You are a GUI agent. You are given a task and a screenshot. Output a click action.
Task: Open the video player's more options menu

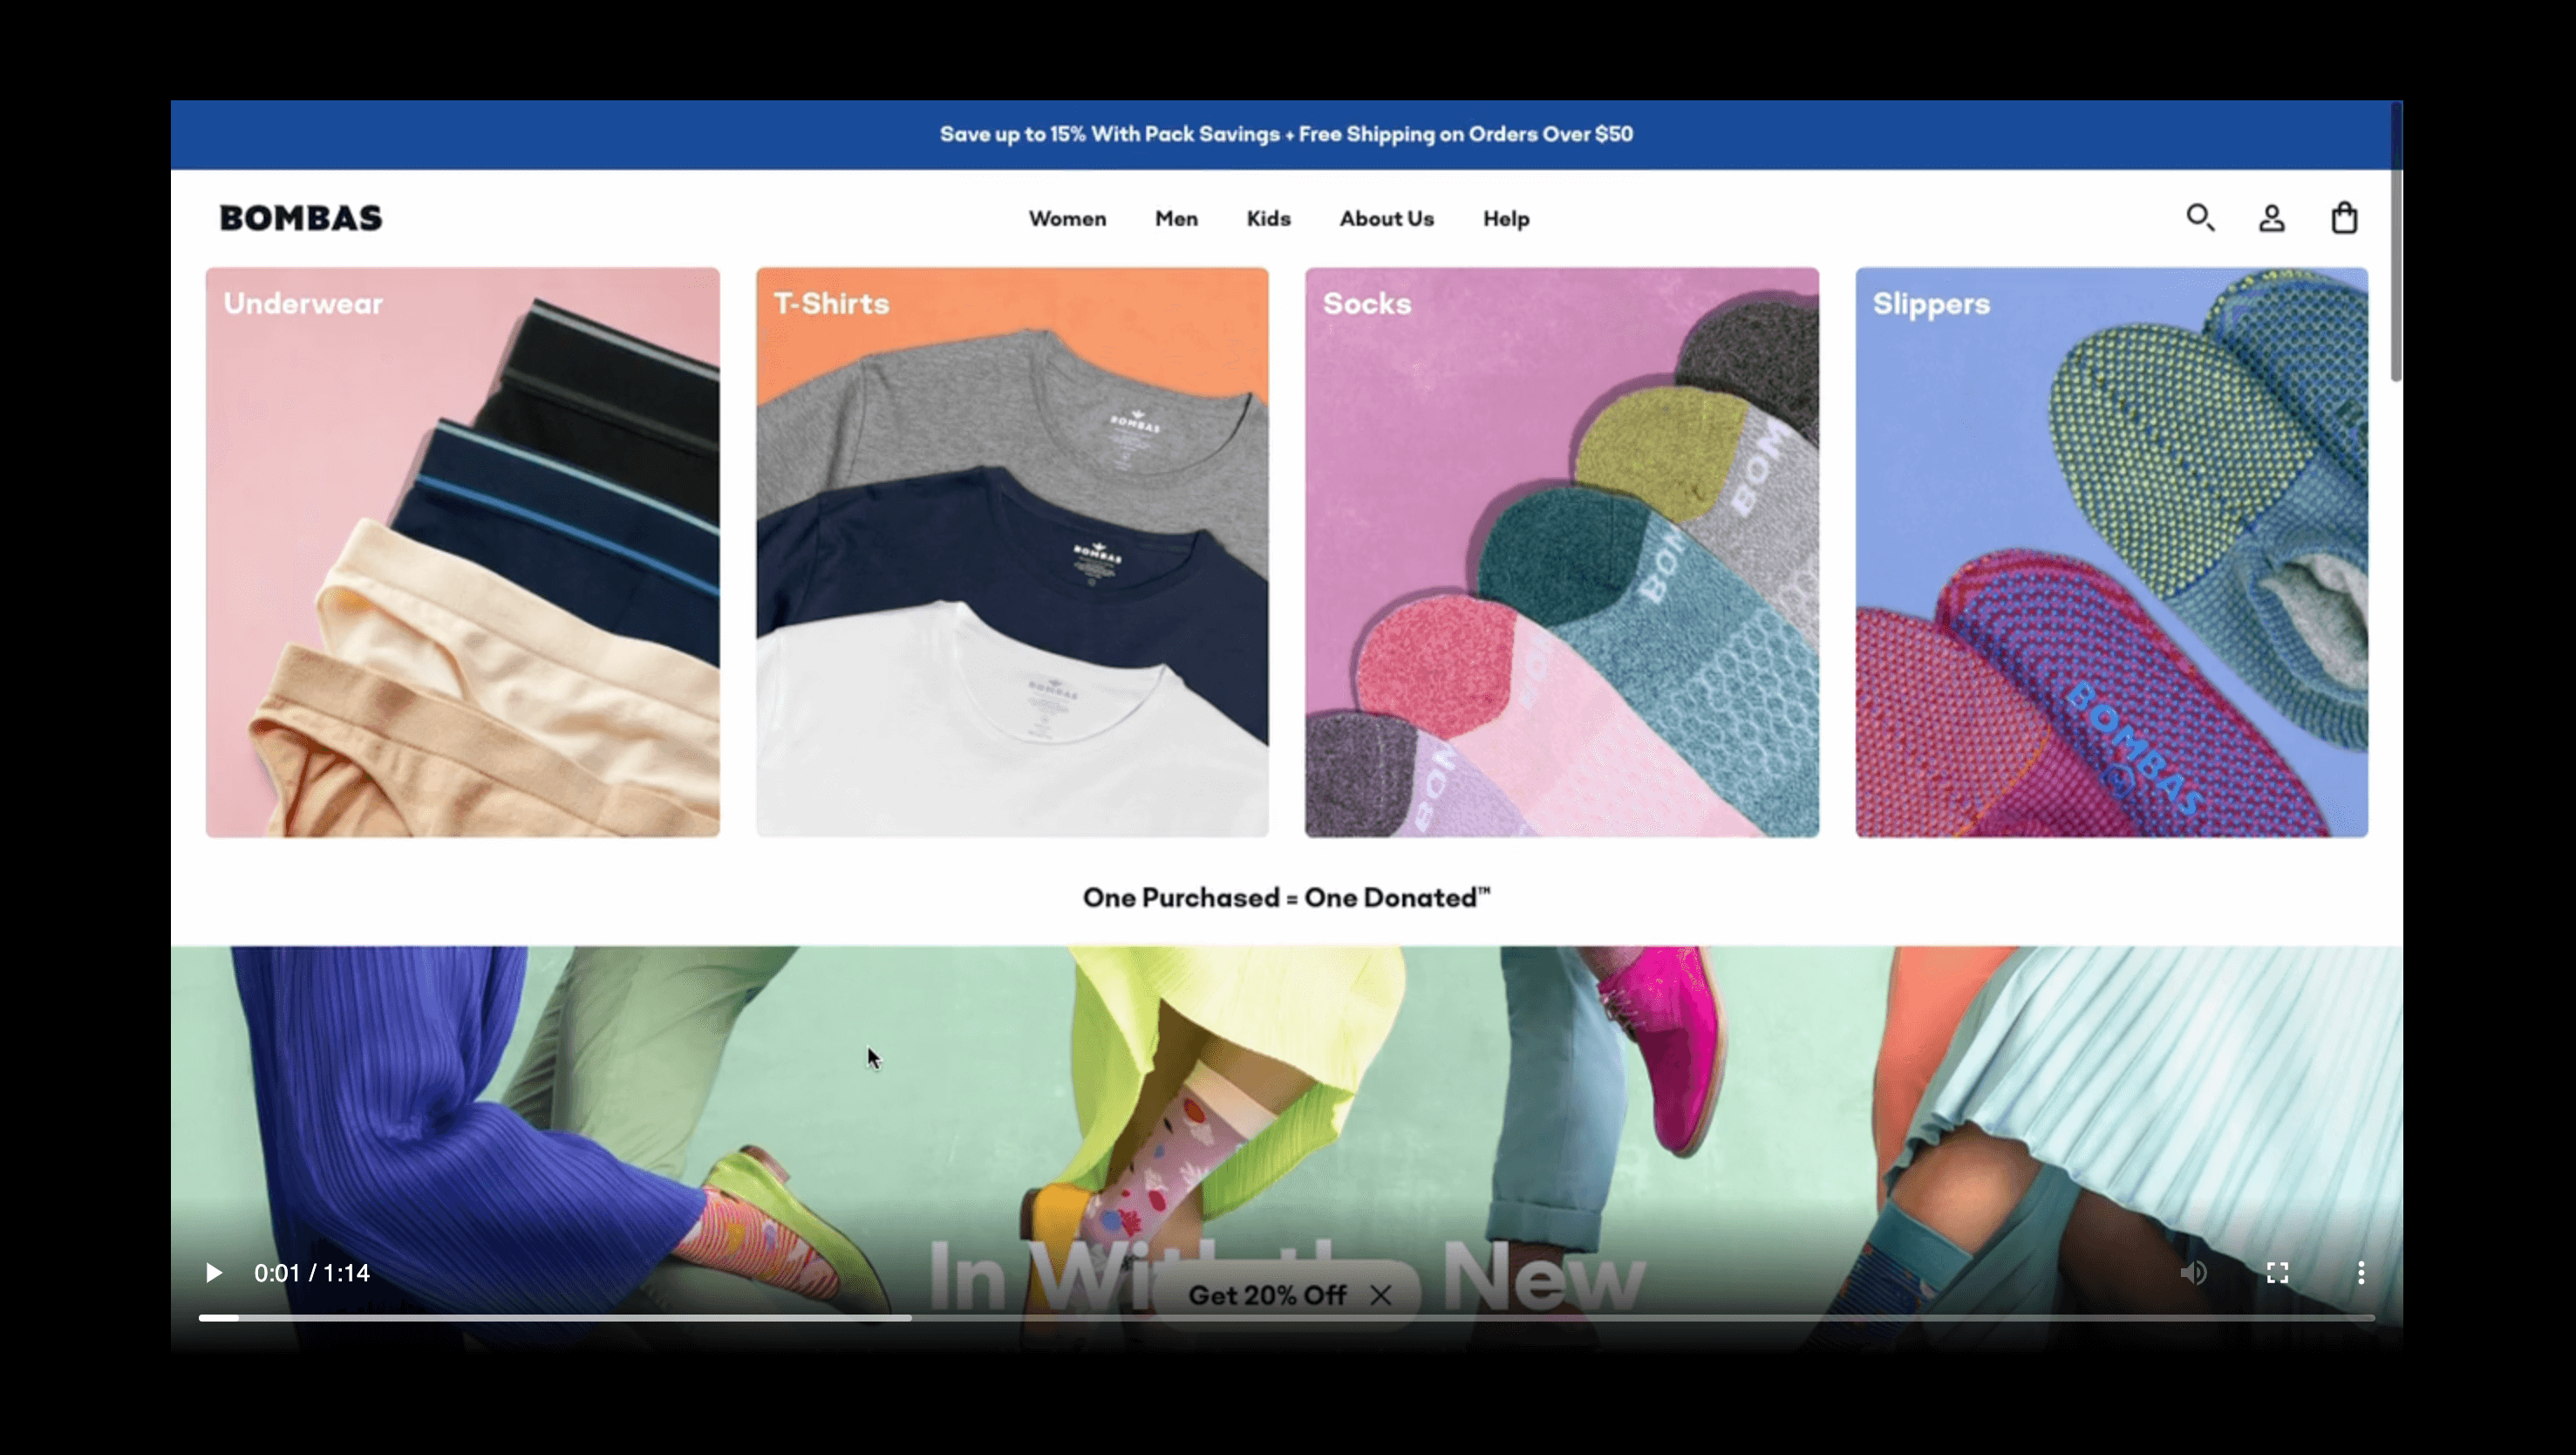point(2361,1272)
